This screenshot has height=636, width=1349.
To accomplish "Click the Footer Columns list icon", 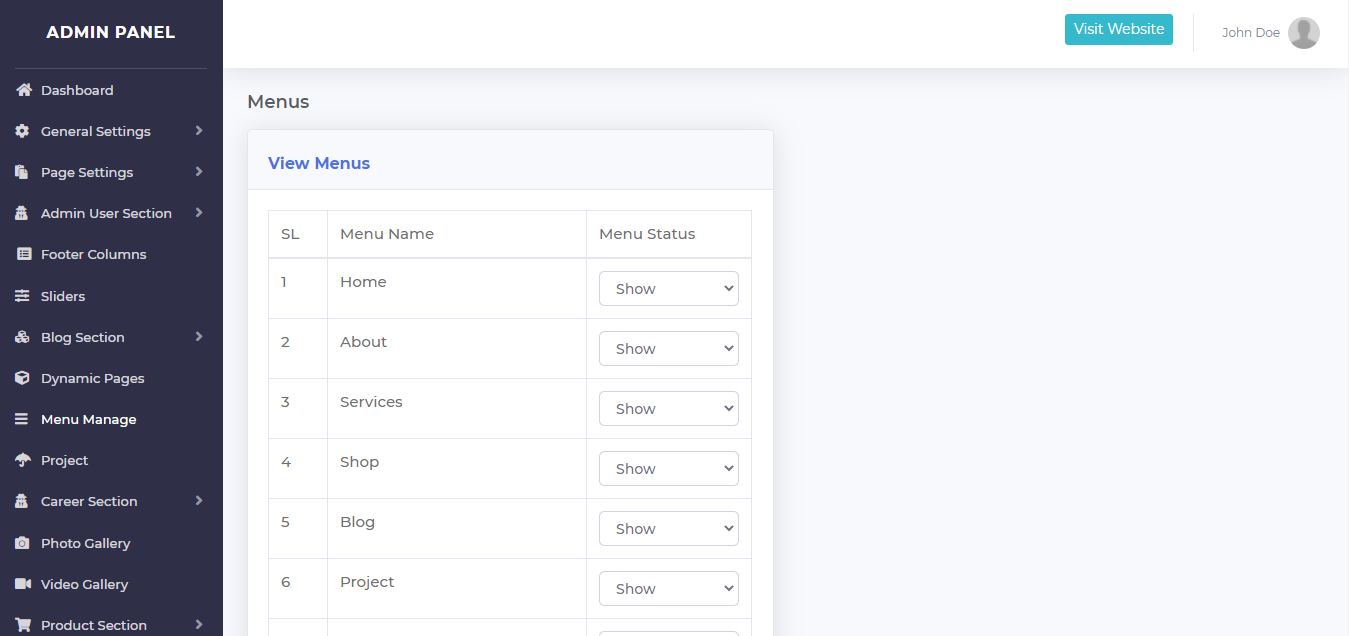I will tap(24, 254).
